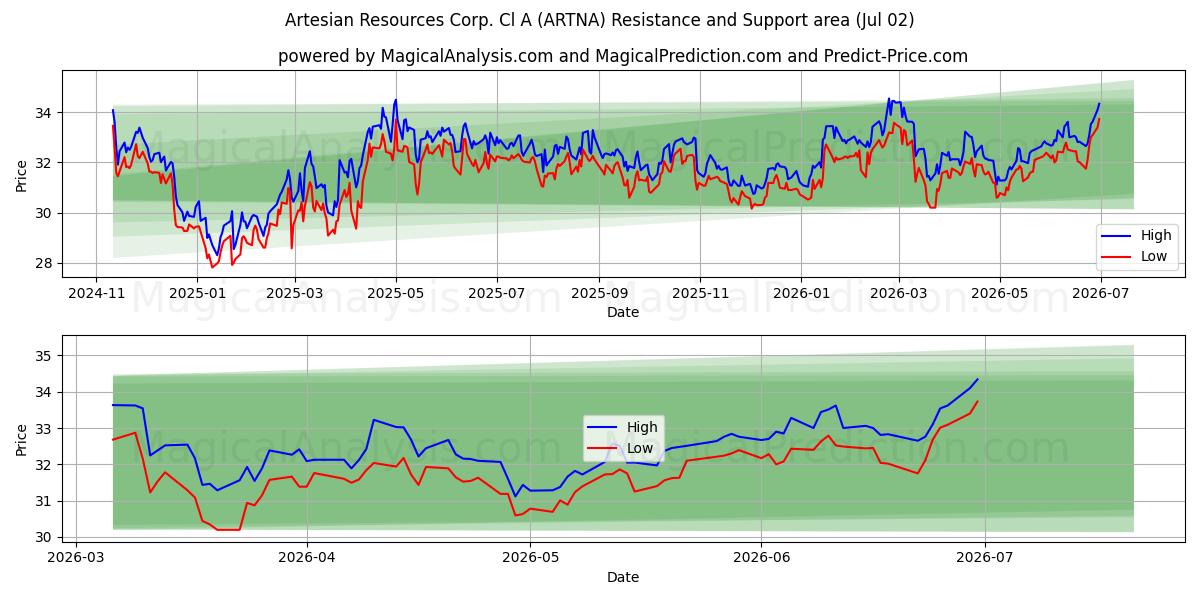Click the 'Date' axis label under the bottom chart

623,577
